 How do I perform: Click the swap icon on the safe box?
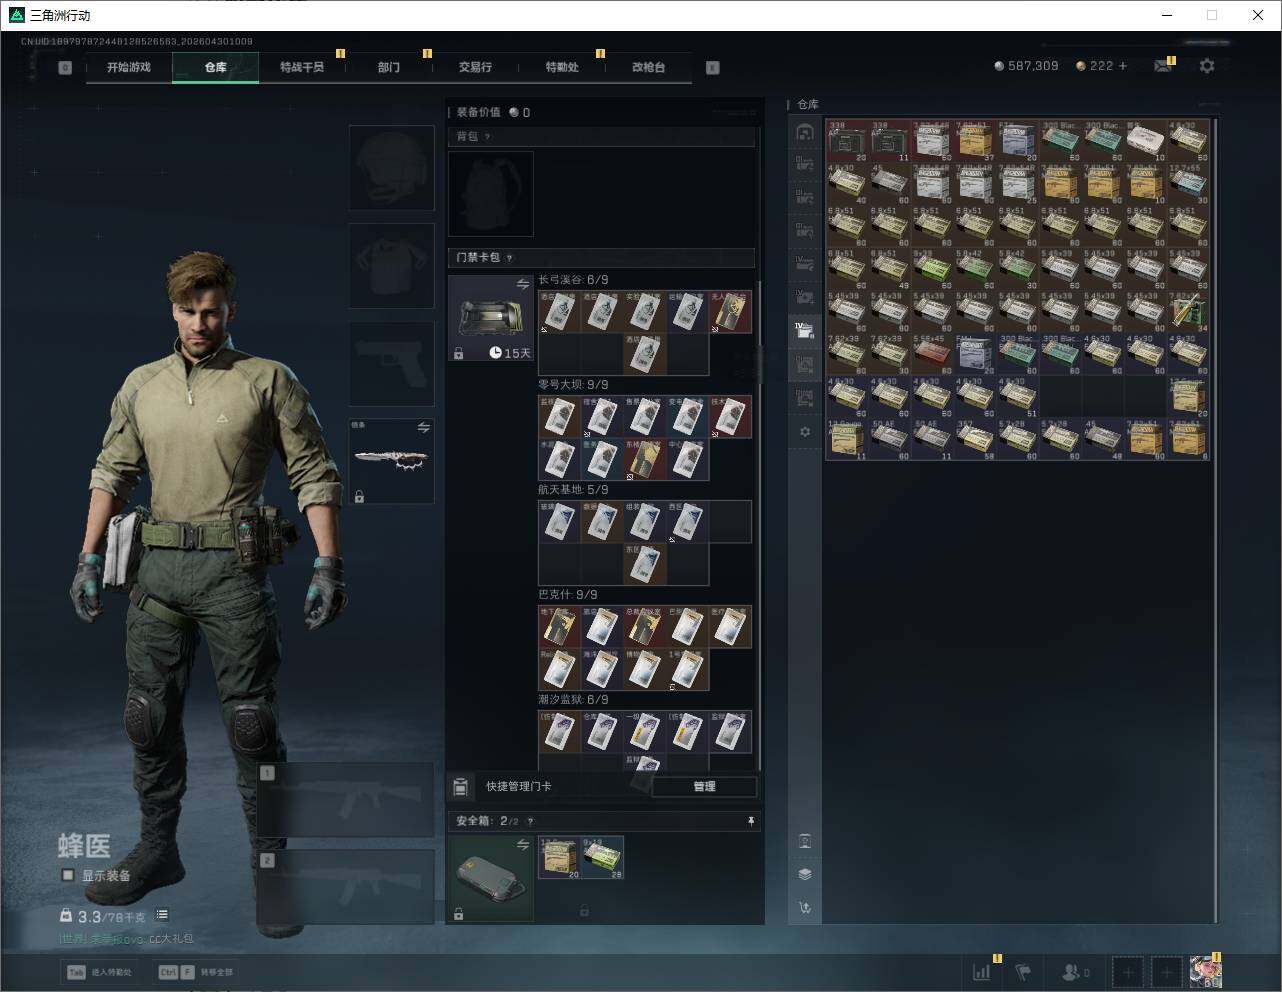[522, 845]
